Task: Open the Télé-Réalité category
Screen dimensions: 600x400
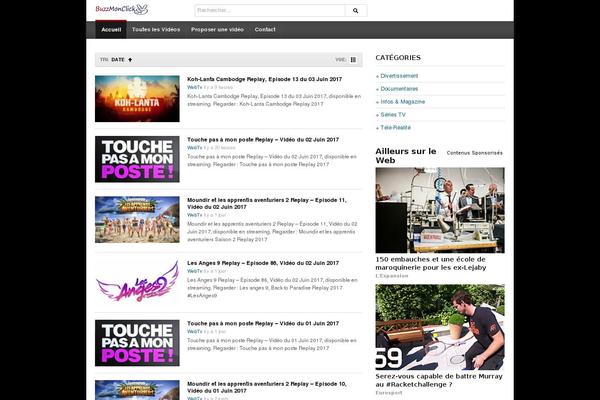Action: pos(395,128)
